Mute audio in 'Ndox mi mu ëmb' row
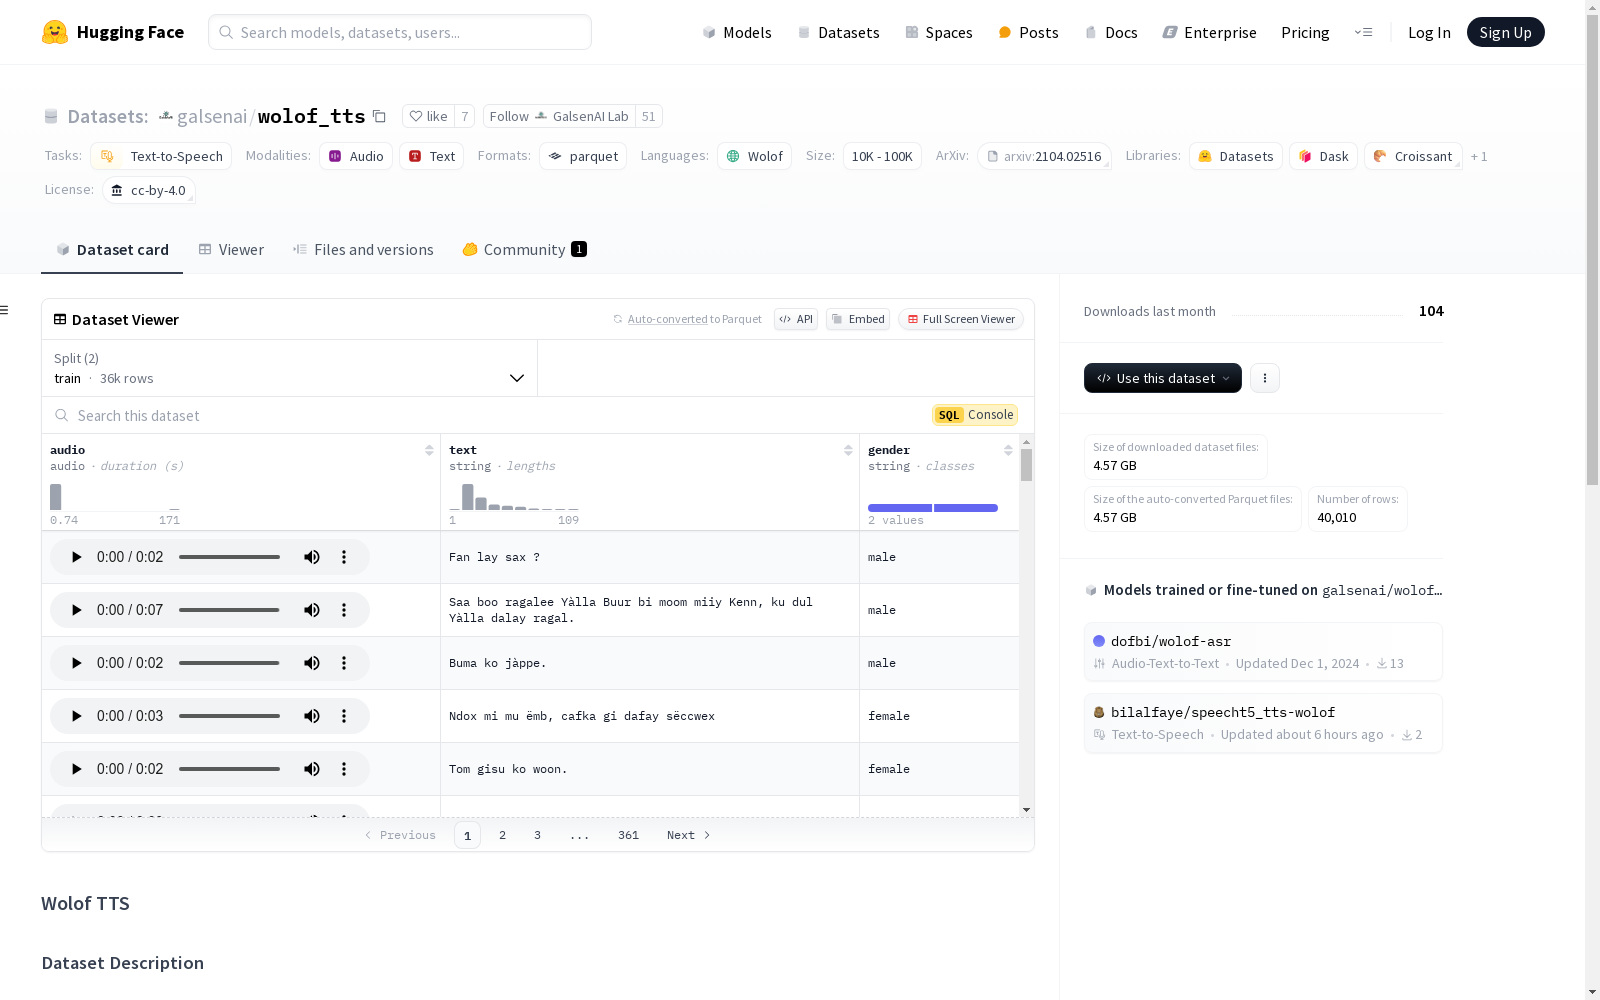This screenshot has width=1600, height=1000. pos(312,716)
